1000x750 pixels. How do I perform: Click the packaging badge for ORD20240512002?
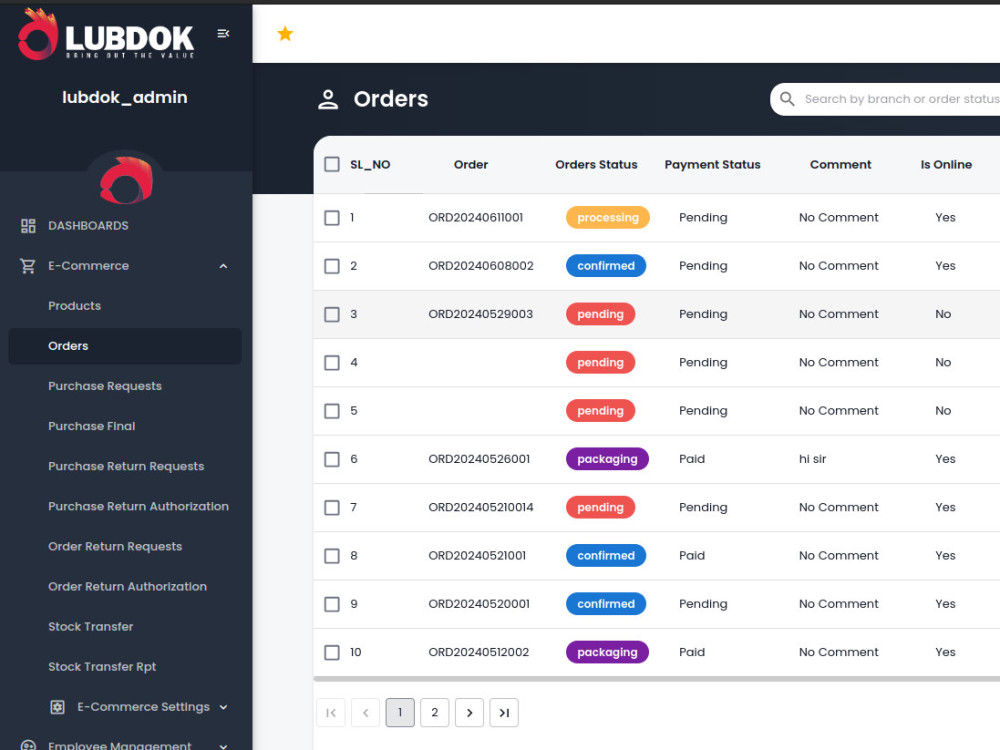607,652
